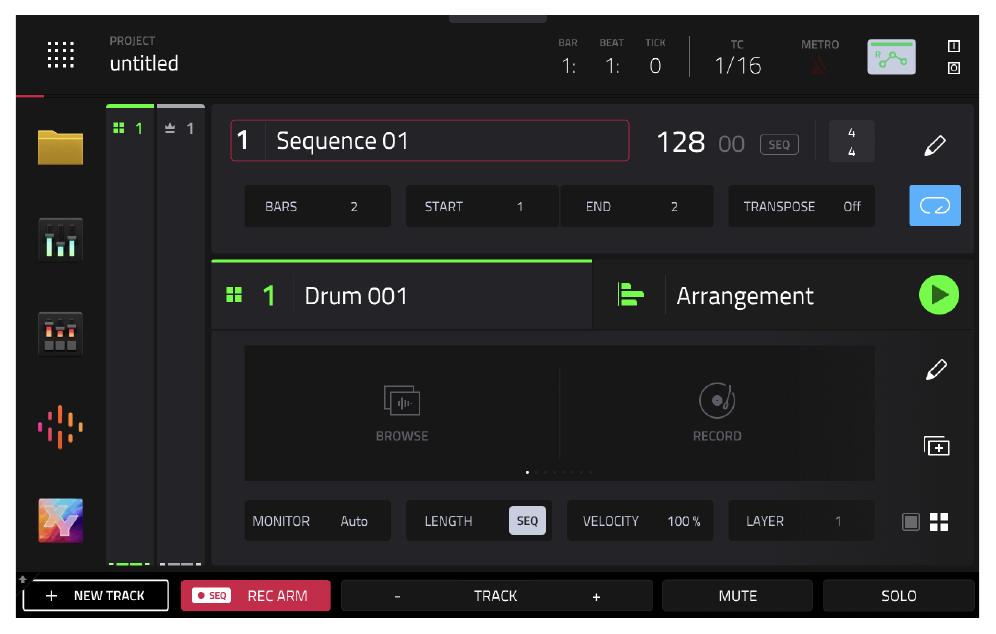
Task: Click the split-panel icon at top right
Action: [x=953, y=46]
